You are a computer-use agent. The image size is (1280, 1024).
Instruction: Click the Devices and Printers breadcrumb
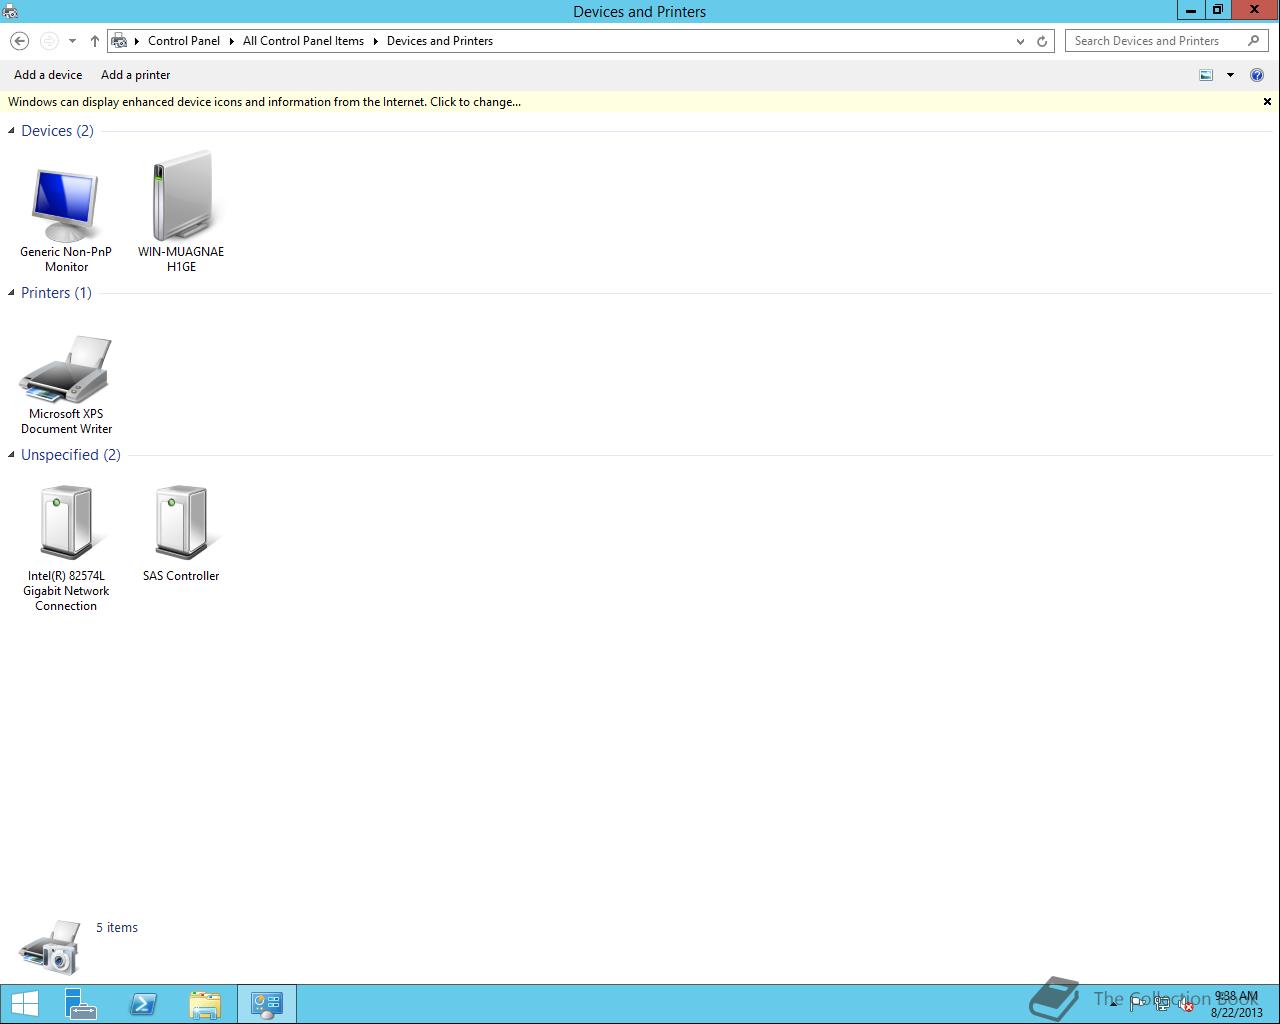[x=440, y=41]
